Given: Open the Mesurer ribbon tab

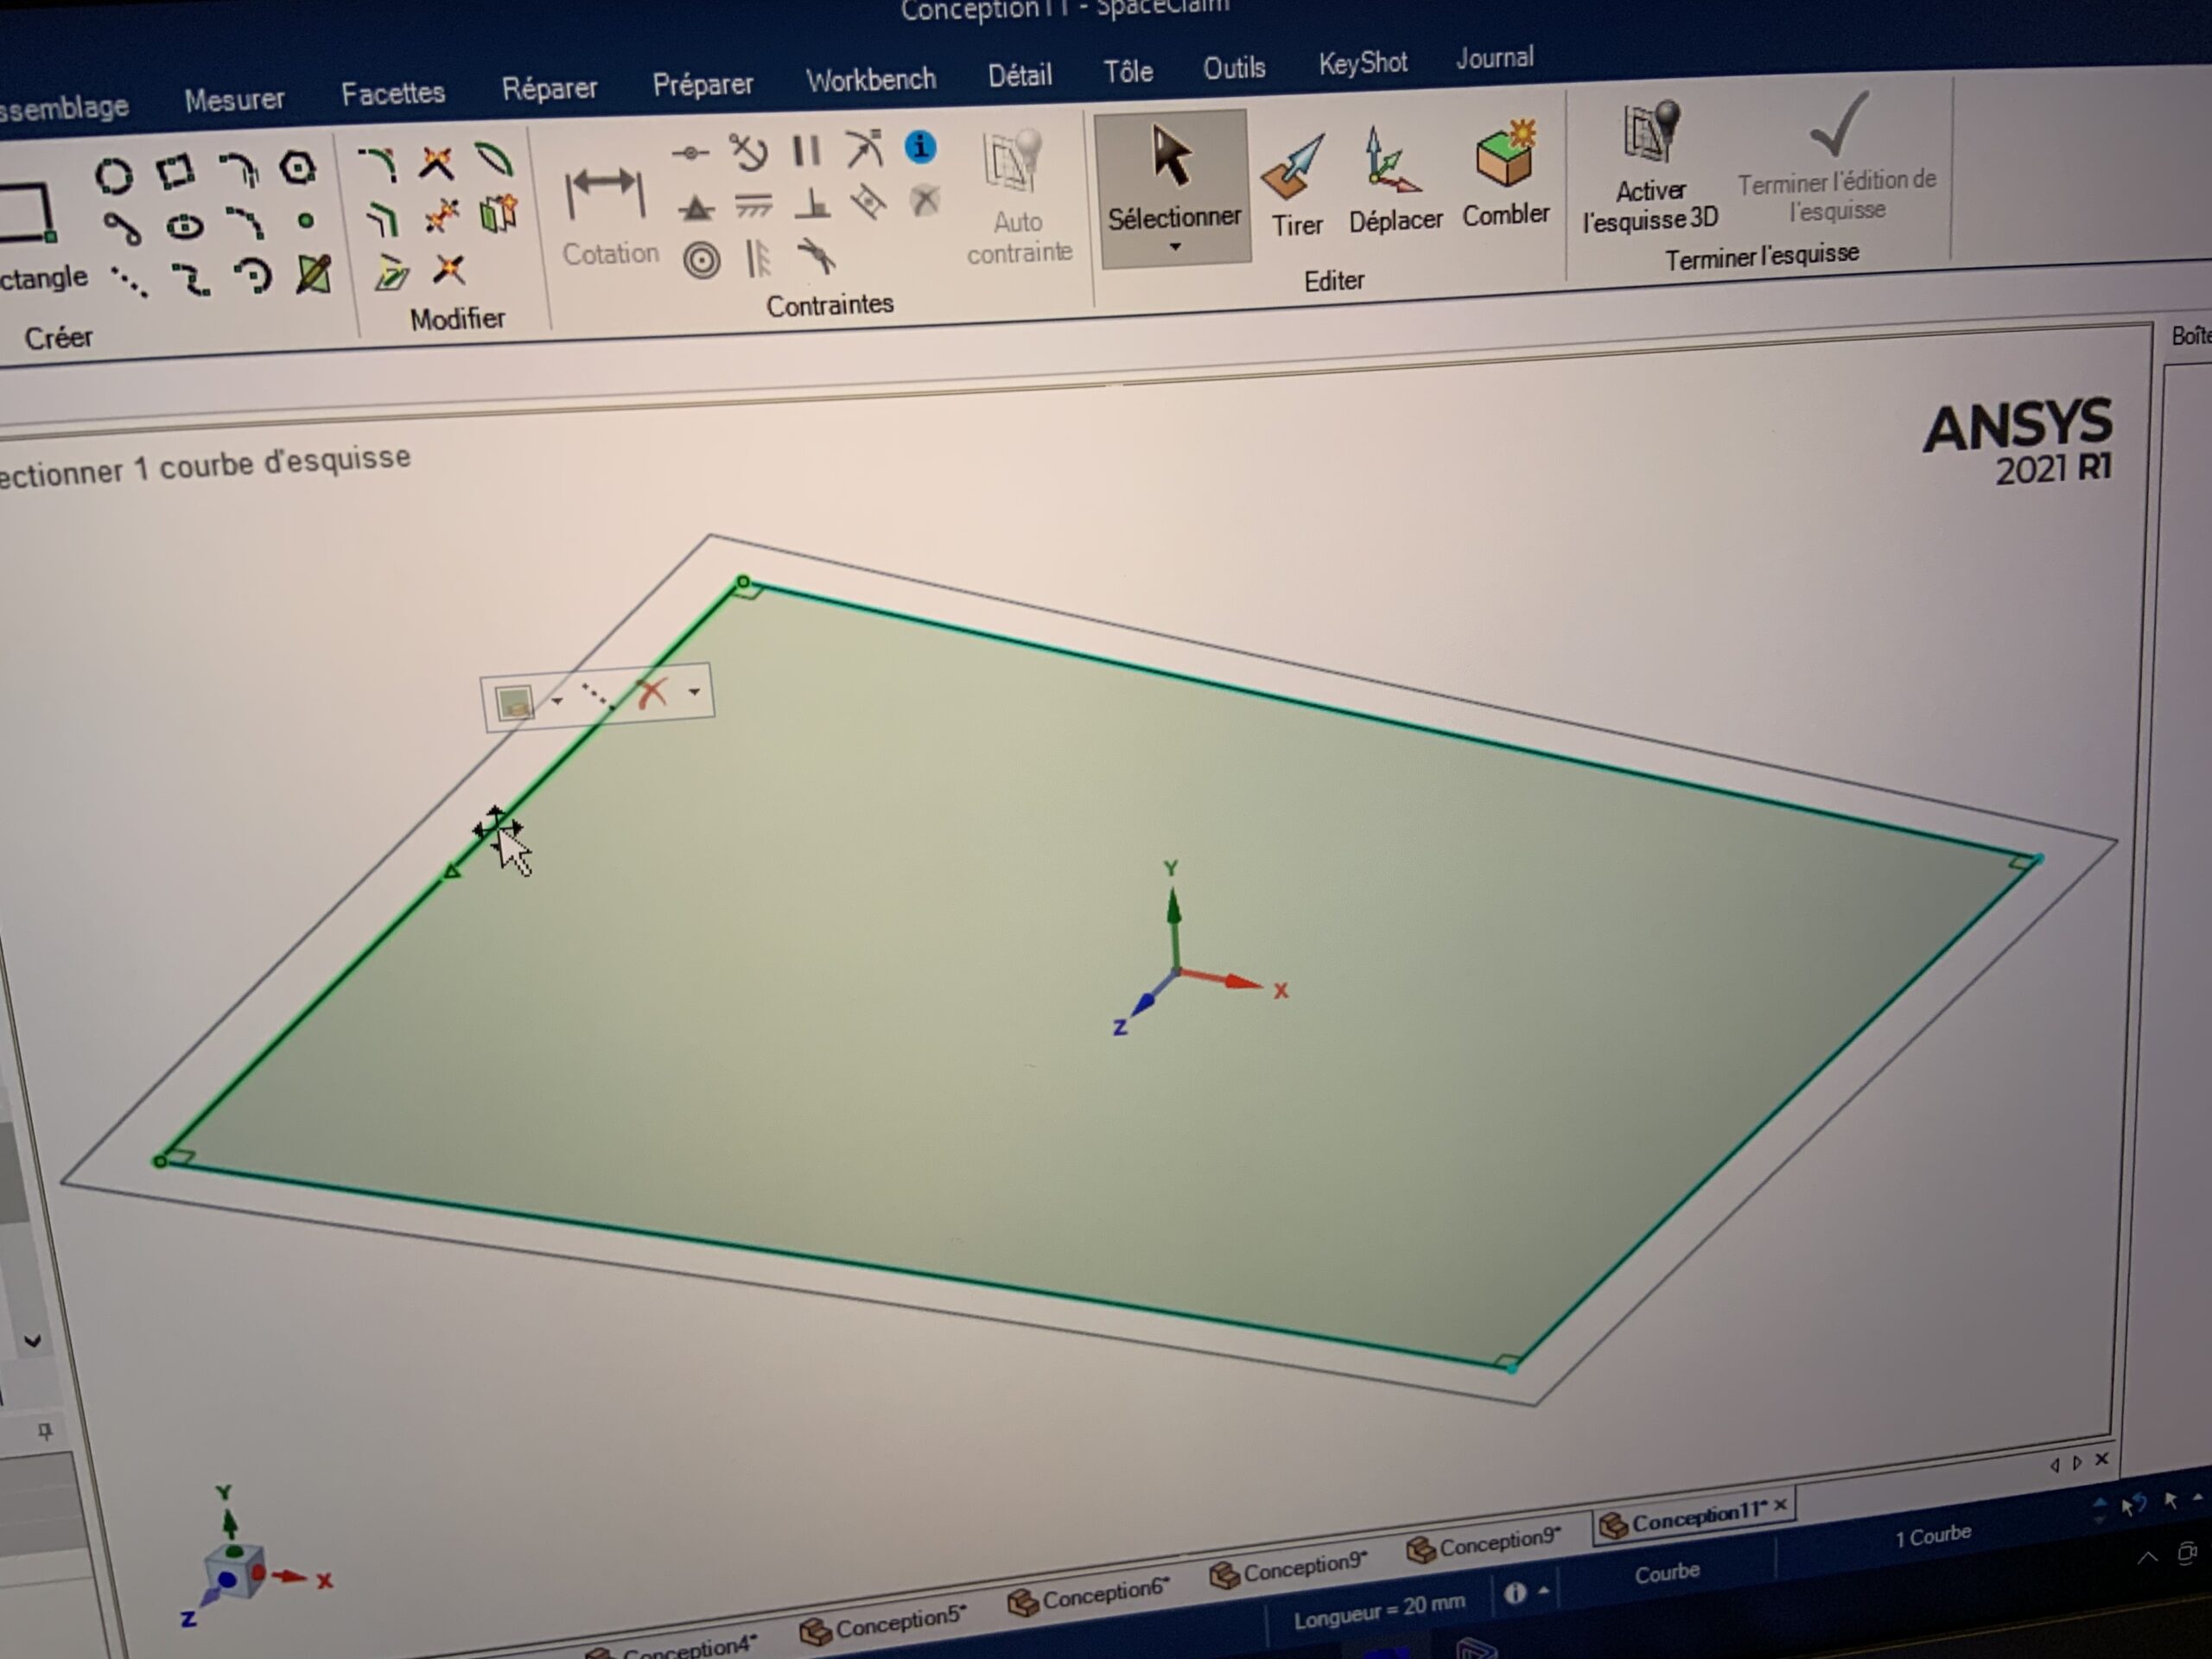Looking at the screenshot, I should (234, 100).
